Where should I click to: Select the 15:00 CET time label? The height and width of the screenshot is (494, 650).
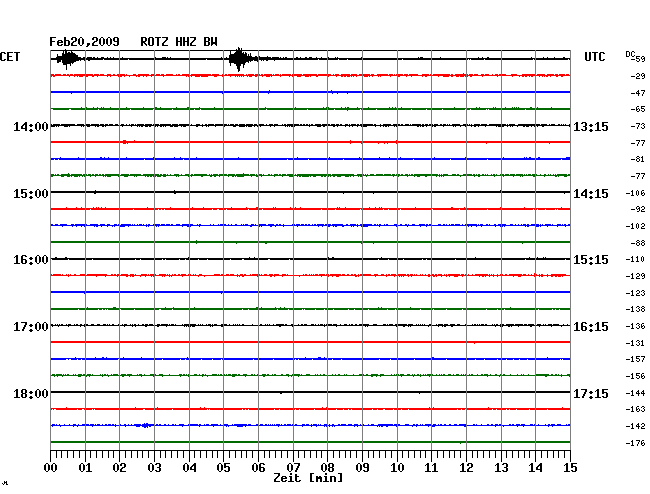pyautogui.click(x=31, y=194)
